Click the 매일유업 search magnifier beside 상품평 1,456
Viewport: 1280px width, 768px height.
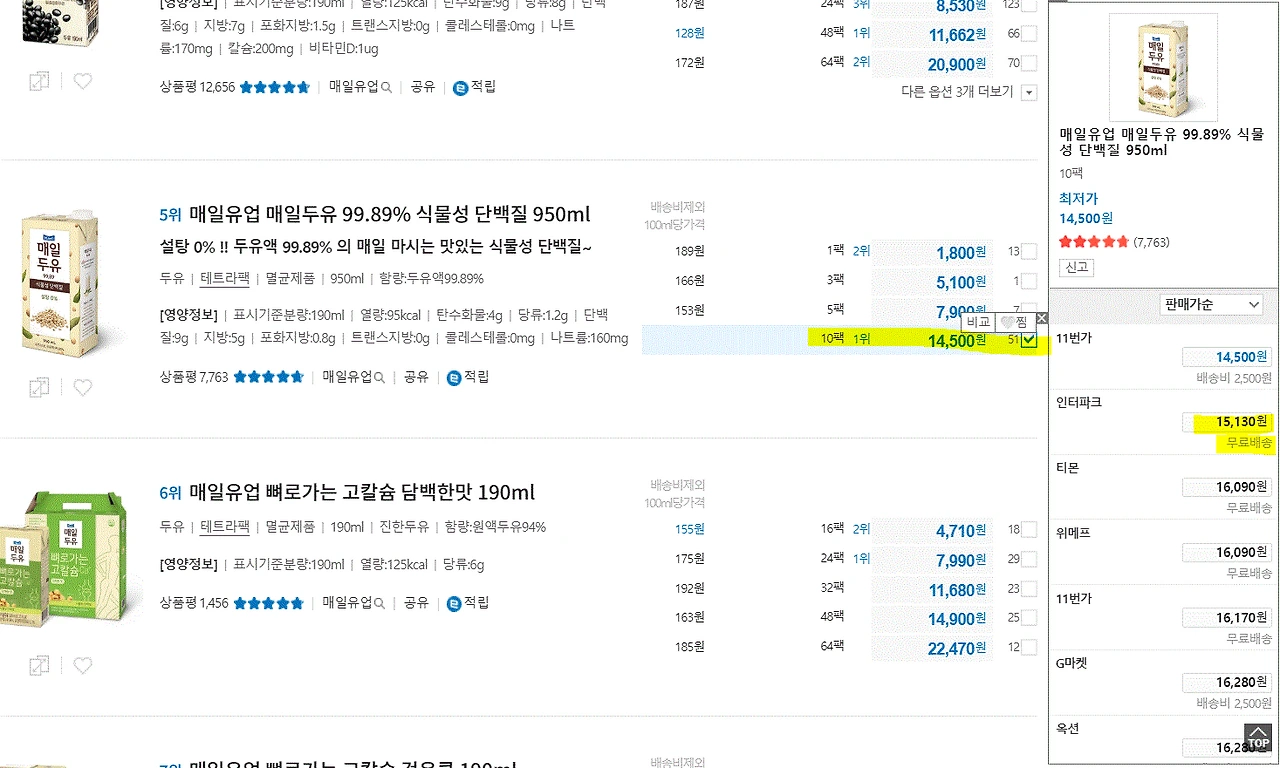tap(380, 604)
